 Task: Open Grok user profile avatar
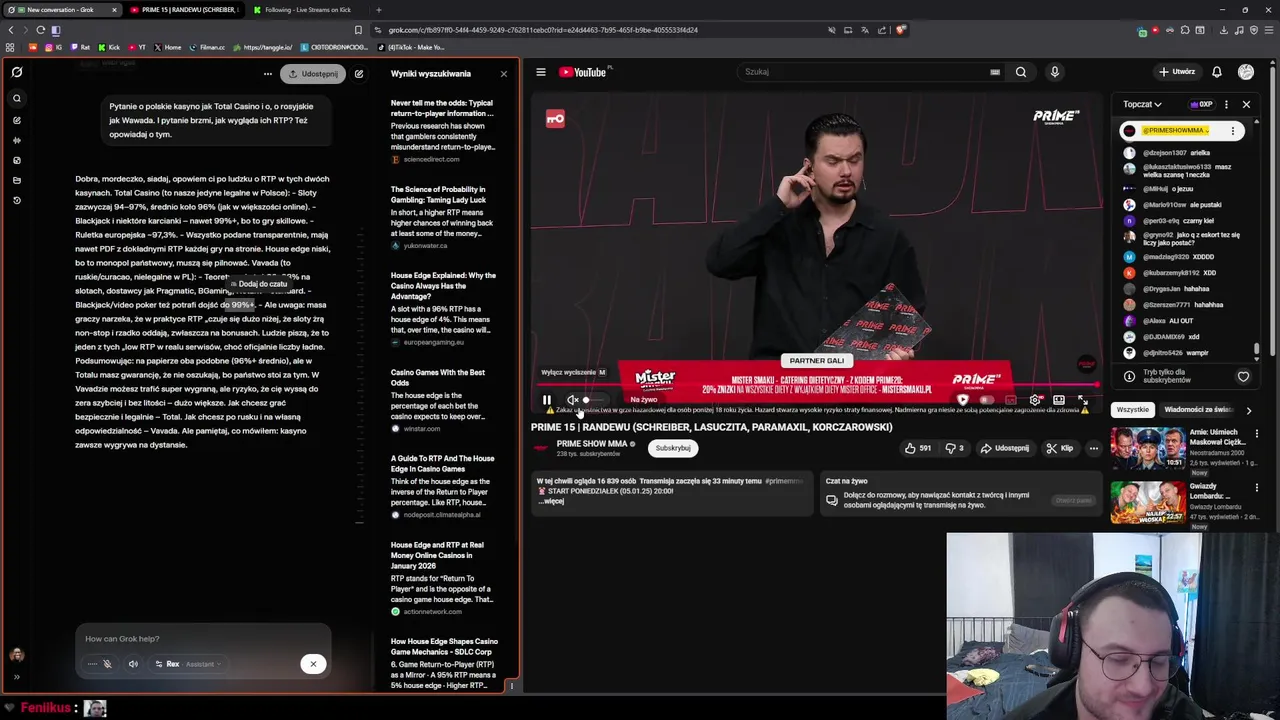pos(16,655)
